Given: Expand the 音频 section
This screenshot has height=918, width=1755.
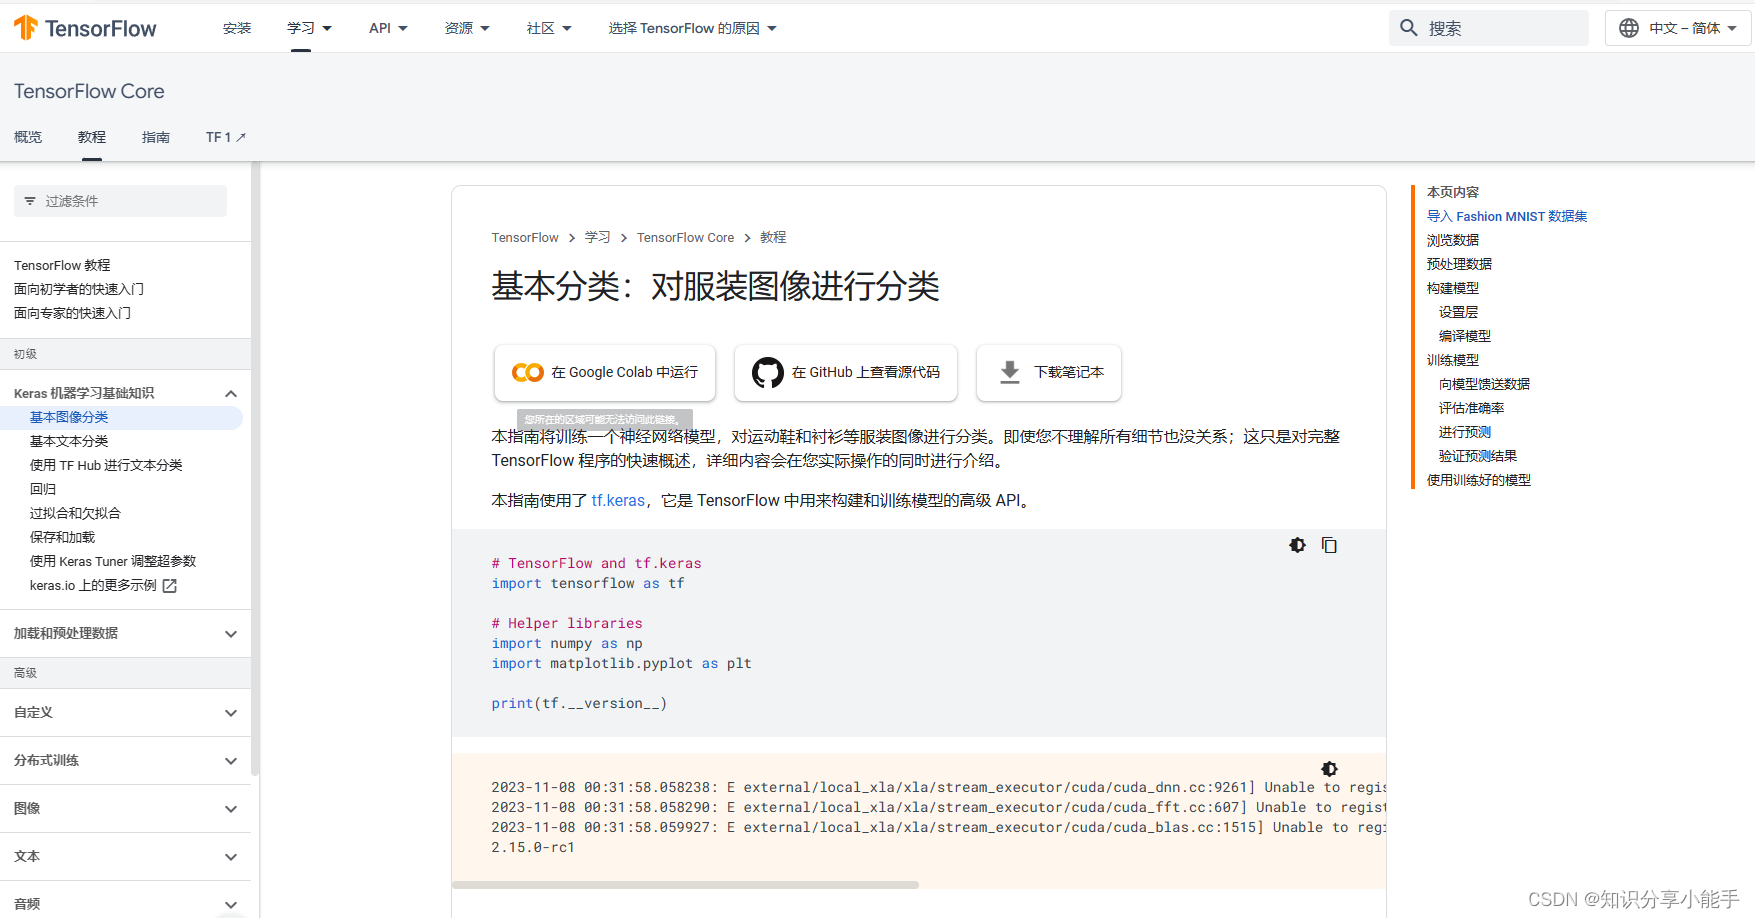Looking at the screenshot, I should (x=231, y=904).
